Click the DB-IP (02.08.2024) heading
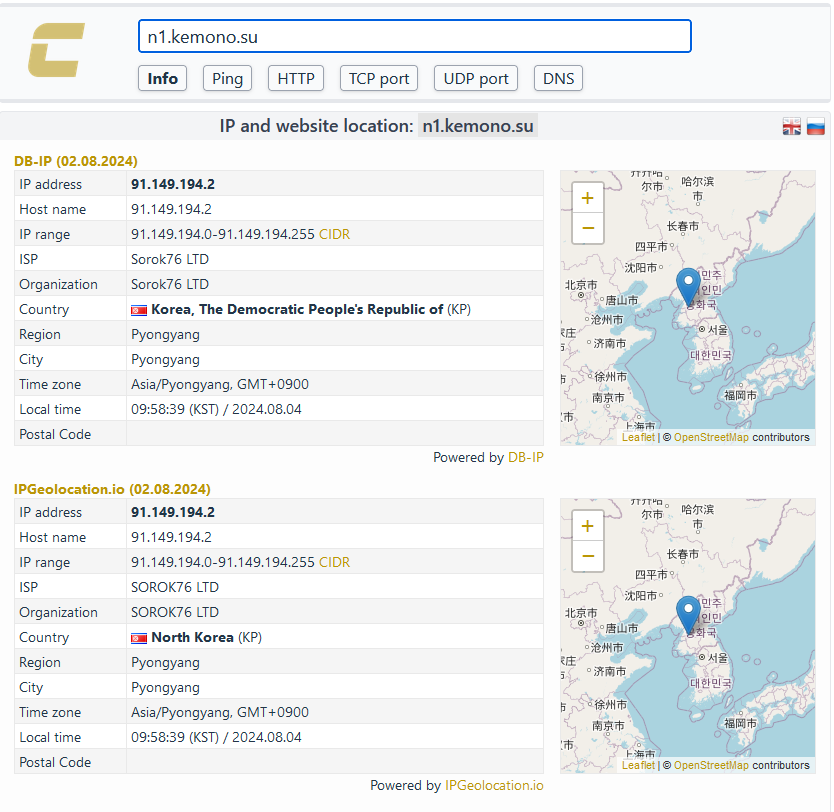The height and width of the screenshot is (812, 834). [76, 161]
